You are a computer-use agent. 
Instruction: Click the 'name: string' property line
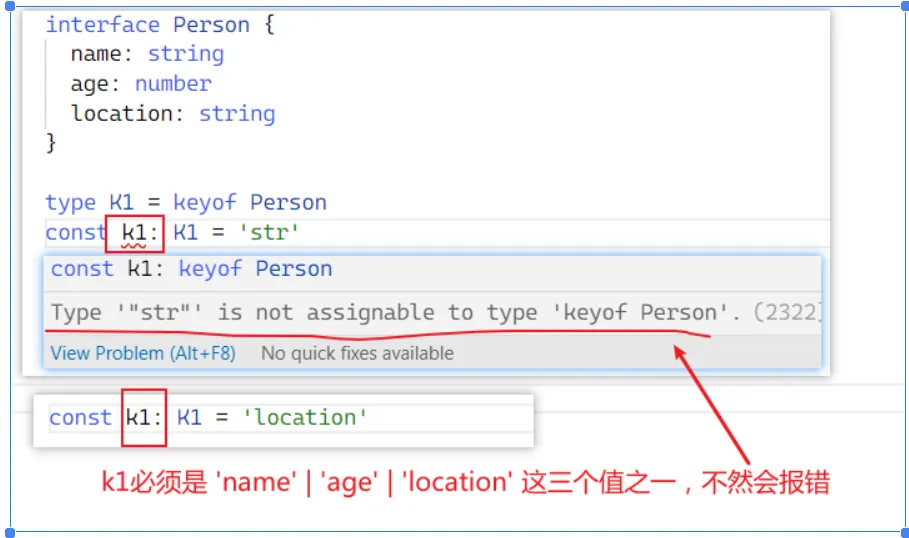click(147, 54)
